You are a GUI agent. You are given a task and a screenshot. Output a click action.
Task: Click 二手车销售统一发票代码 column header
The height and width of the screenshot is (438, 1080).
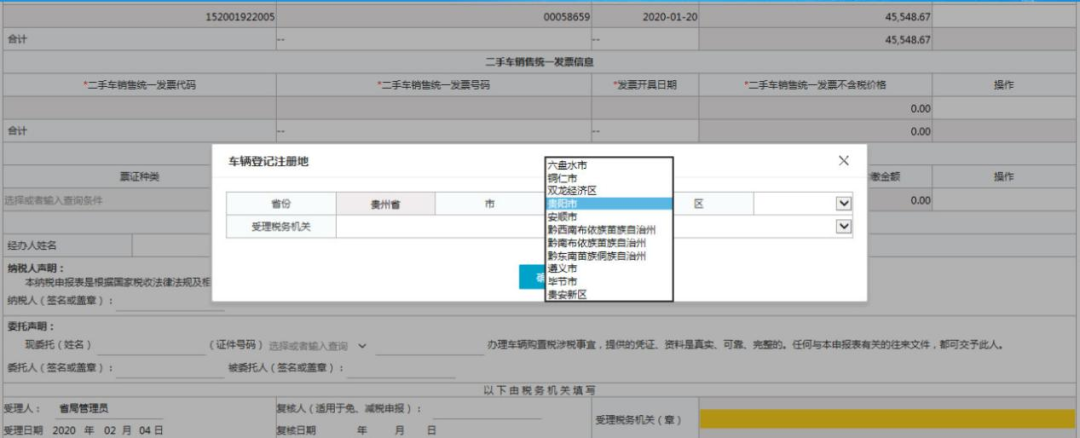140,85
